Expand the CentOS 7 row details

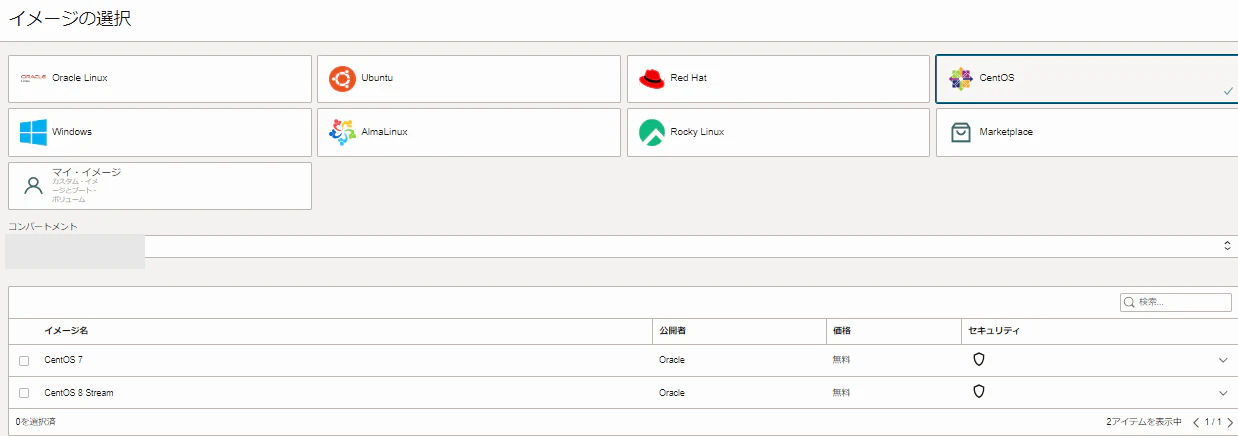(1223, 360)
